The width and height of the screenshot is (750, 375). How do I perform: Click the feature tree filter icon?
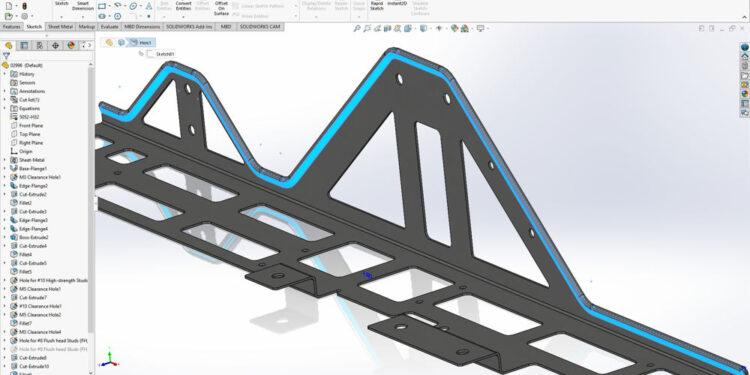(x=6, y=56)
